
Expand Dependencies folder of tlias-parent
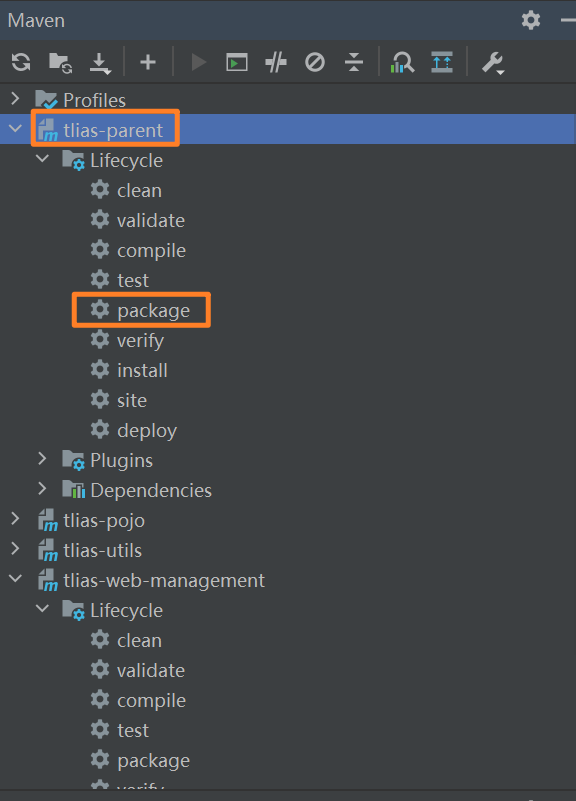point(42,489)
